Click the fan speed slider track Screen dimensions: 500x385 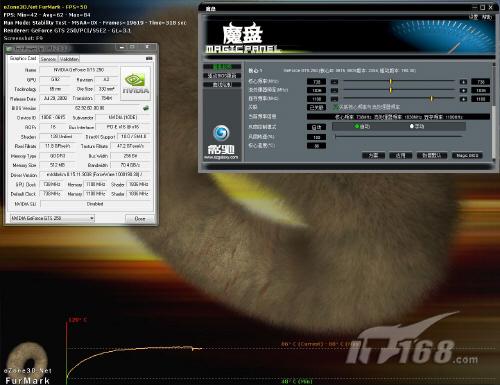[398, 136]
